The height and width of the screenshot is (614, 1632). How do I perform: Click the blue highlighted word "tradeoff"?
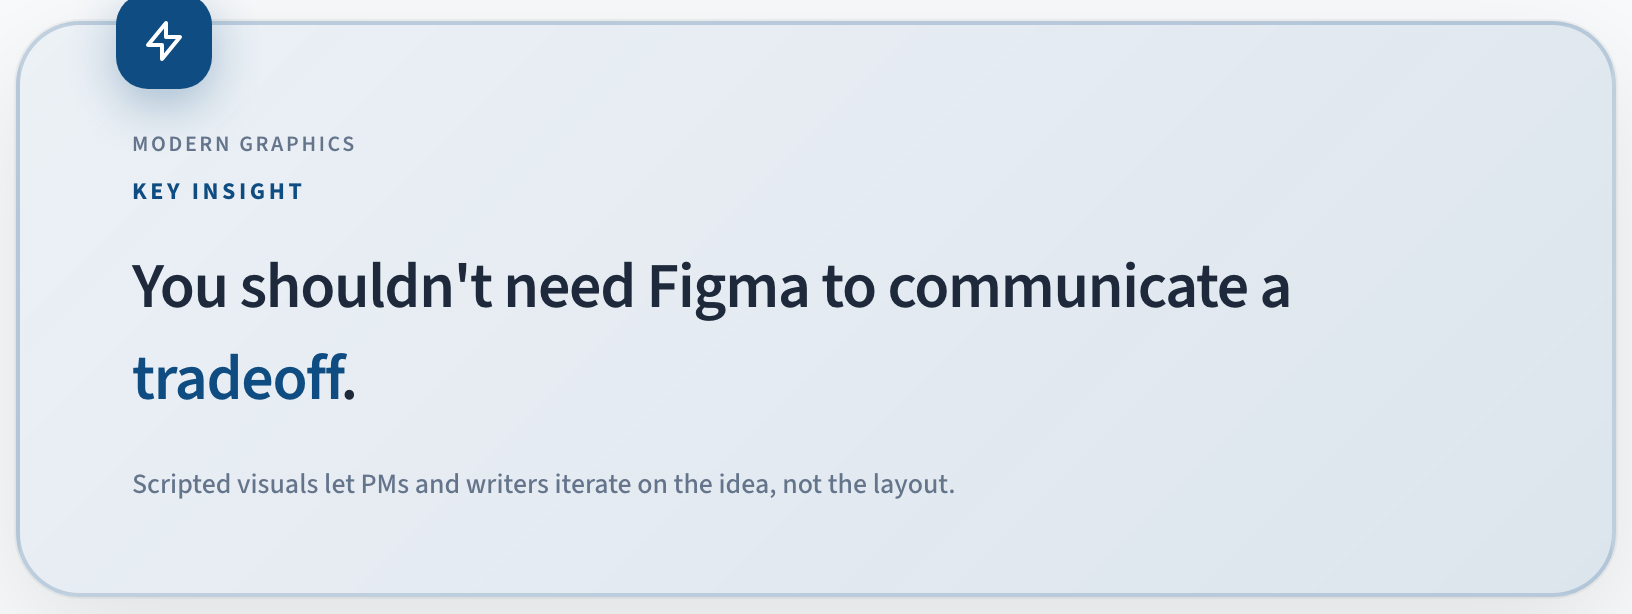[239, 378]
